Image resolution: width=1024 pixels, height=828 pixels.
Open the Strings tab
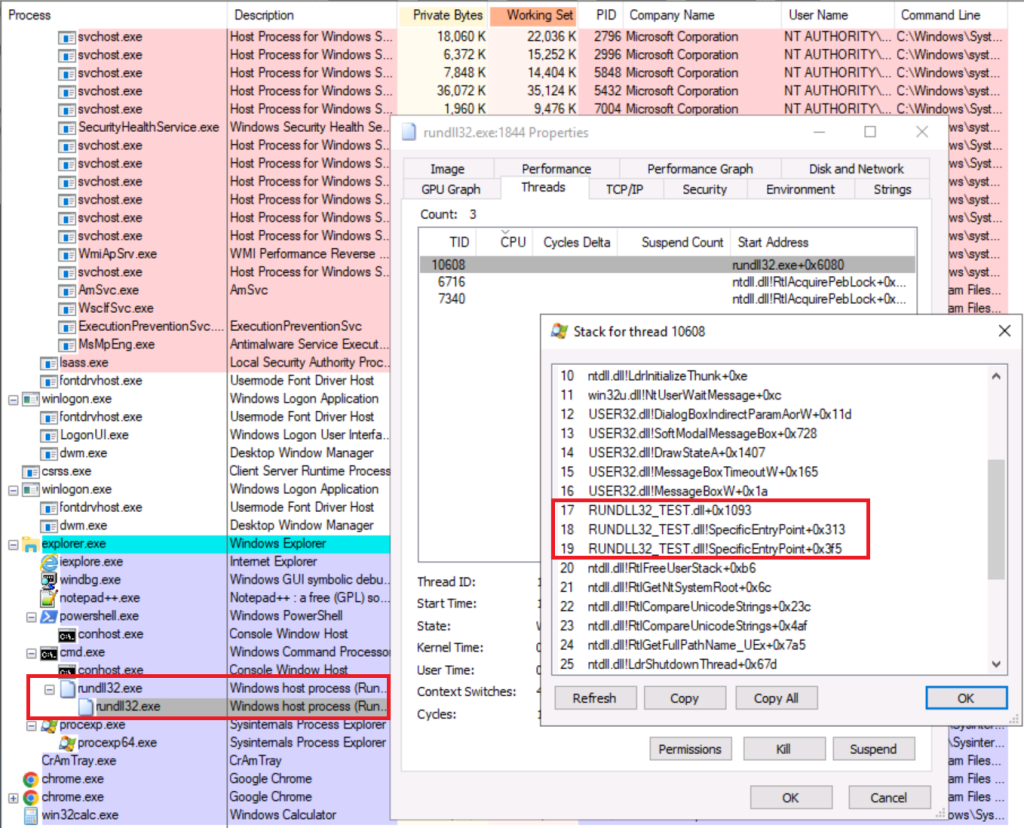[x=891, y=189]
